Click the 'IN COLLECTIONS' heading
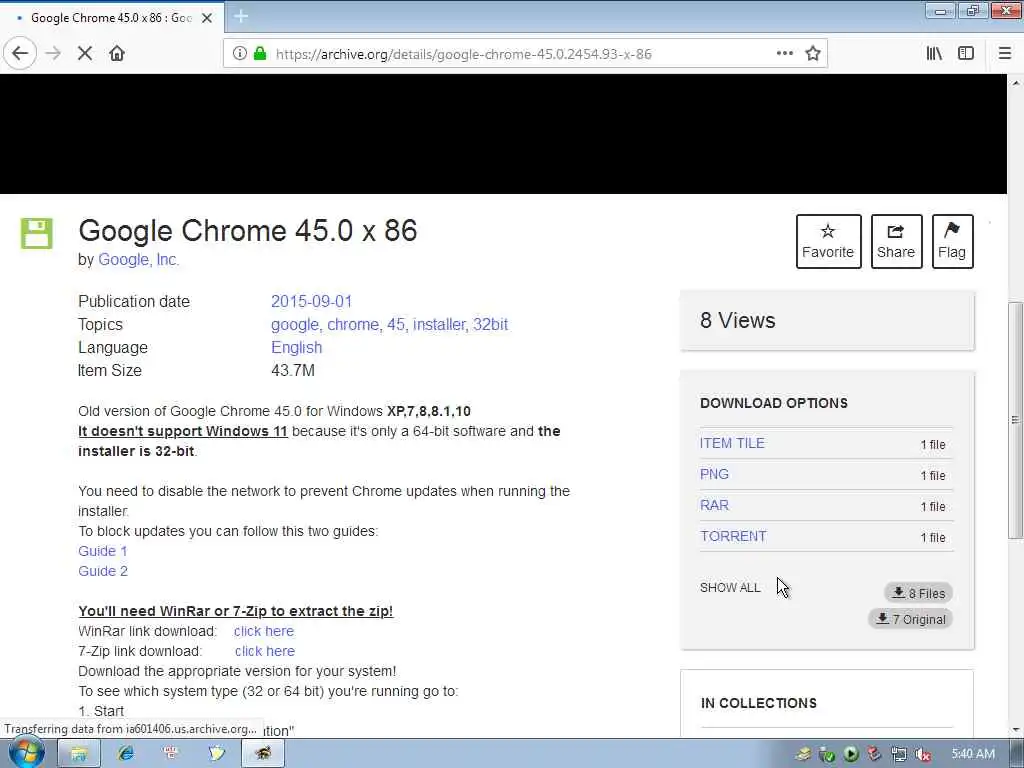Image resolution: width=1024 pixels, height=768 pixels. click(x=759, y=703)
